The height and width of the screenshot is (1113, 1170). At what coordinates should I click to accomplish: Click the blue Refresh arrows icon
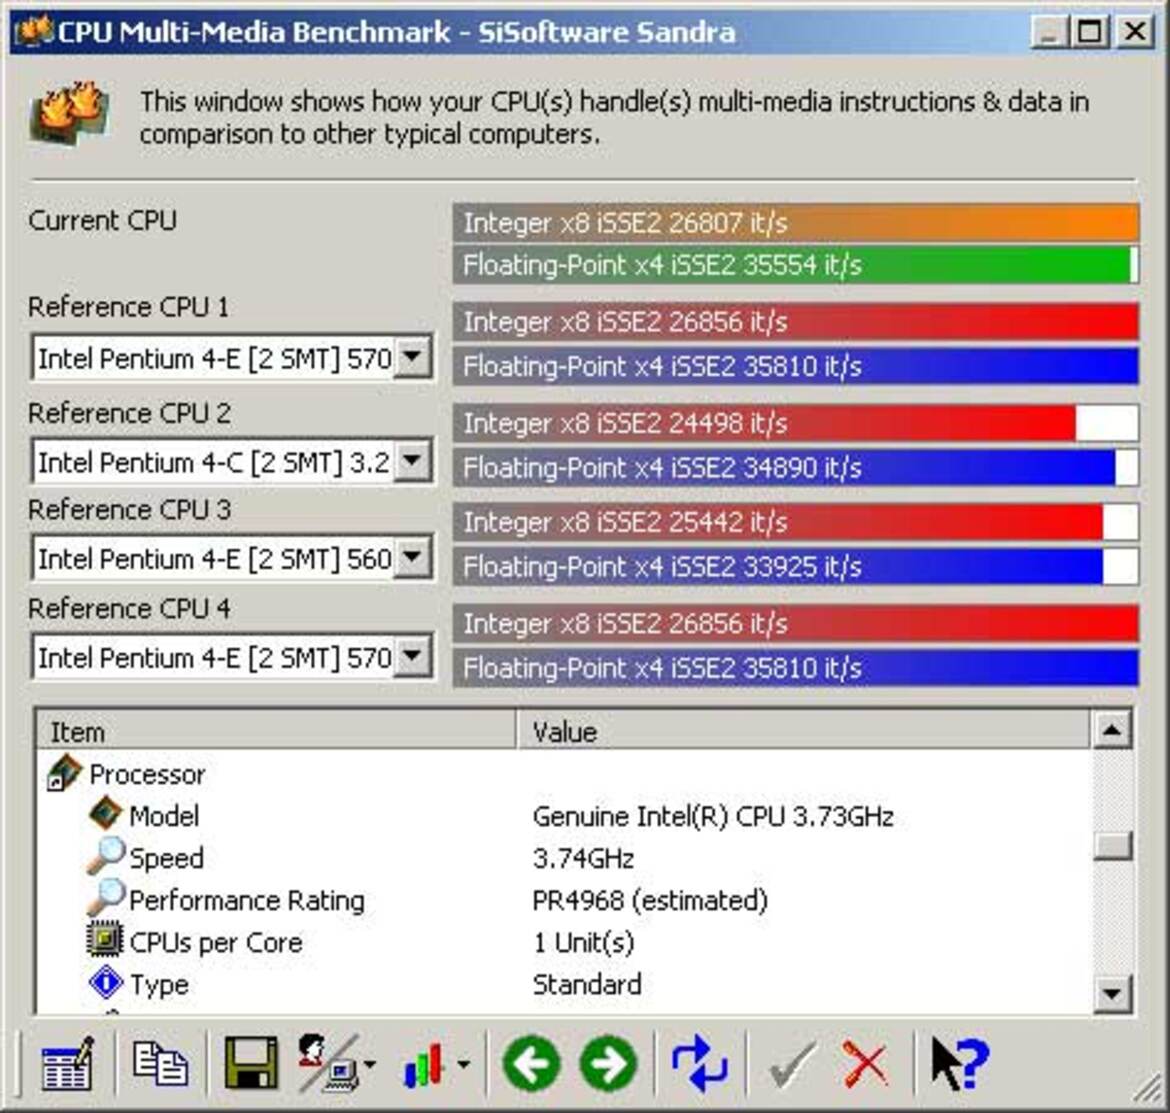698,1063
